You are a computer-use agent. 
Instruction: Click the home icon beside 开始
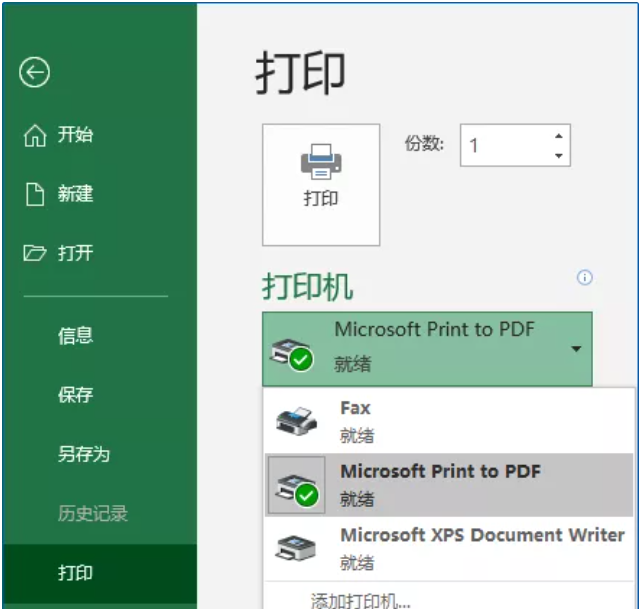(35, 135)
